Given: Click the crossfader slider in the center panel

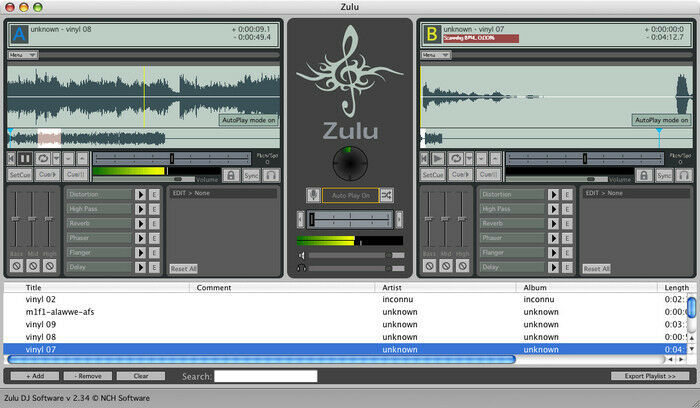Looking at the screenshot, I should [x=350, y=219].
